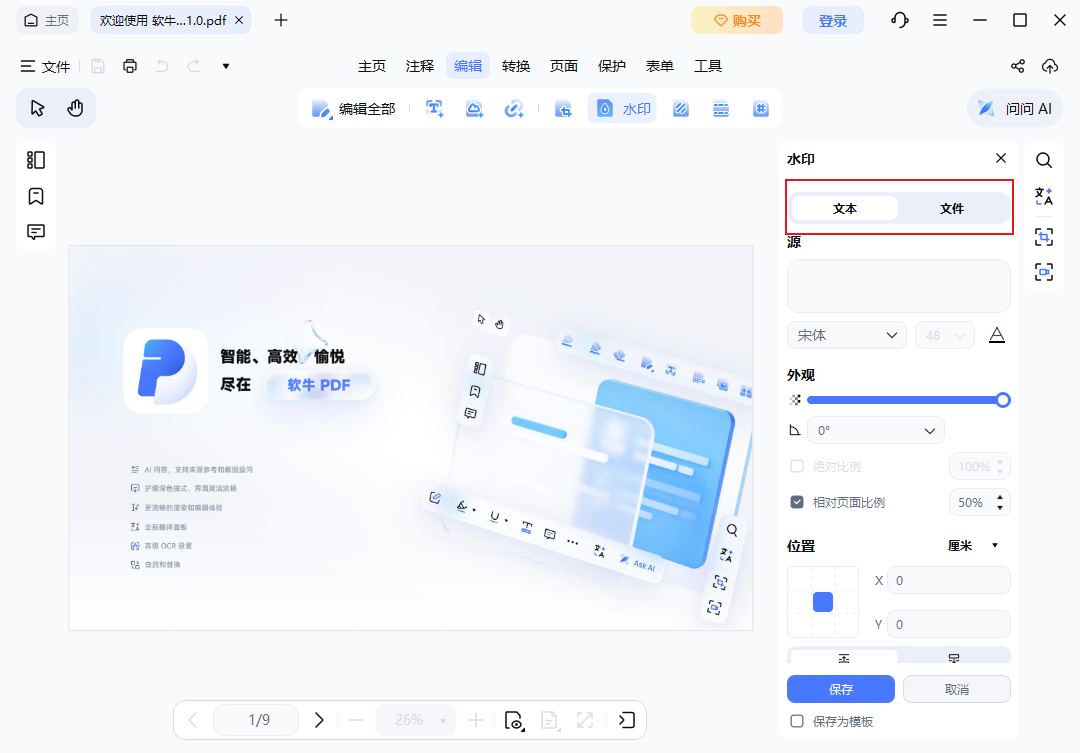Image resolution: width=1080 pixels, height=753 pixels.
Task: Click the undo arrow
Action: point(162,66)
